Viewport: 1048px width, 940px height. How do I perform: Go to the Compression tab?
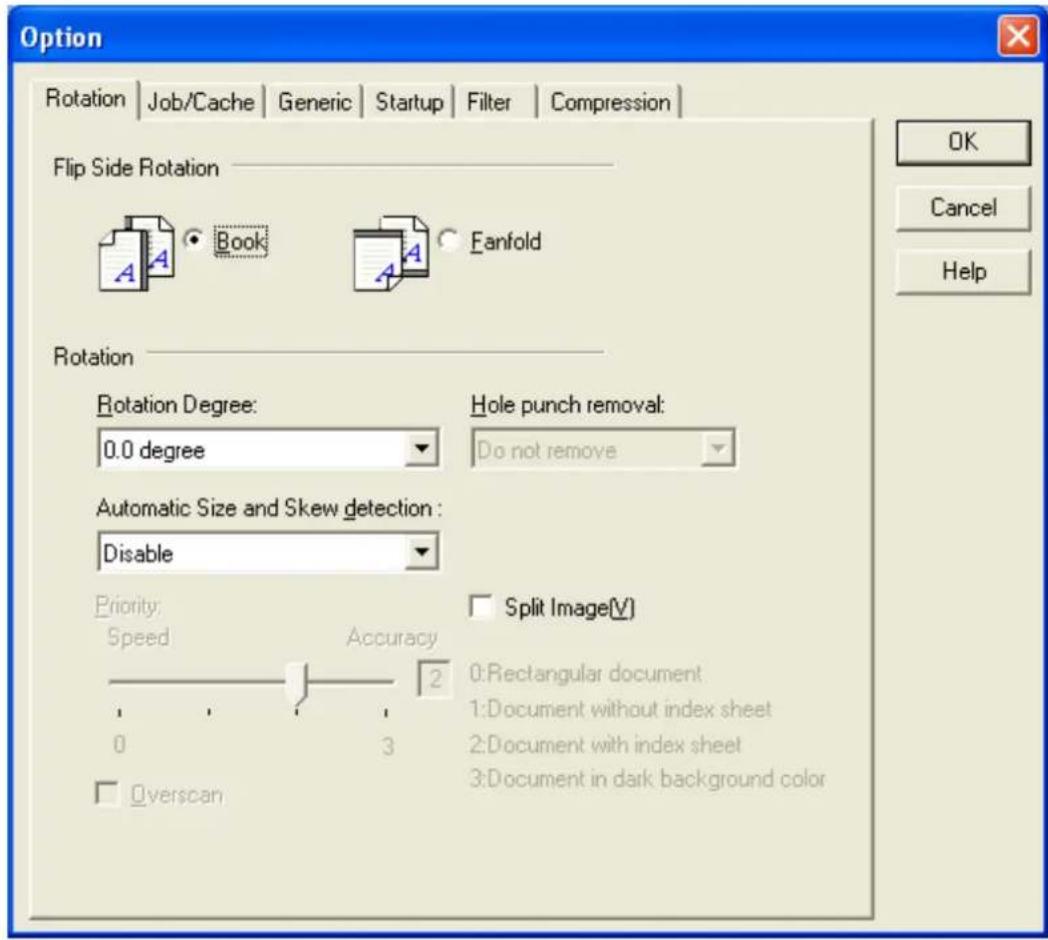click(610, 102)
